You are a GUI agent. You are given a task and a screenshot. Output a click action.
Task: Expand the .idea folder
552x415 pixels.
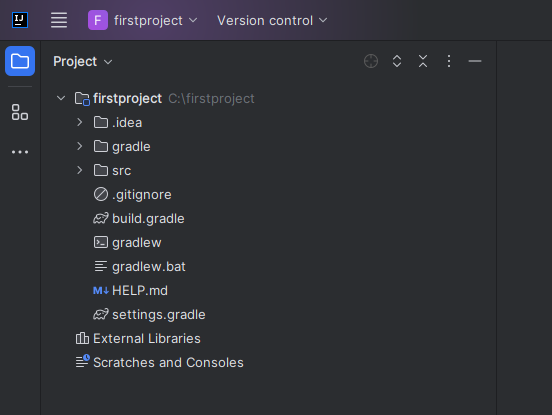coord(80,122)
